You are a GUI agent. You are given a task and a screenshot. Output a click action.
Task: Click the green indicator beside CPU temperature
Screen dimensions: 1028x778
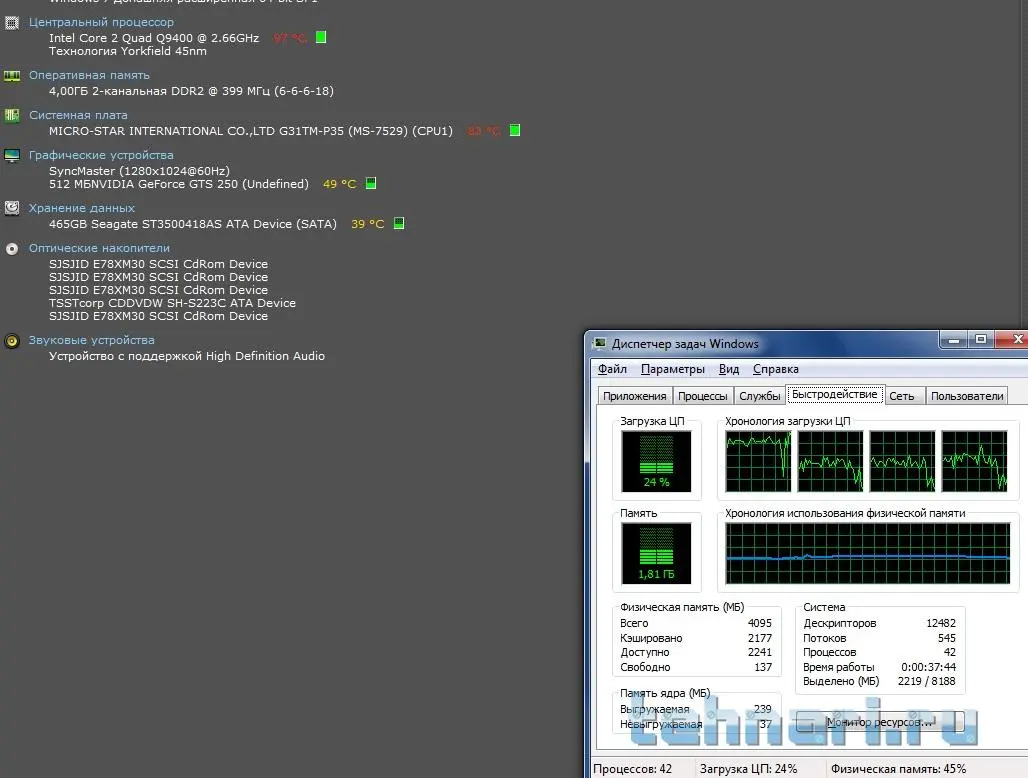coord(321,37)
